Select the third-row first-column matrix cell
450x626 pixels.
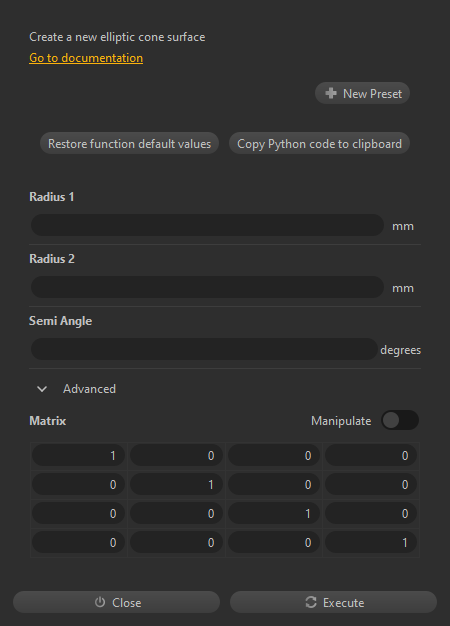tap(78, 513)
